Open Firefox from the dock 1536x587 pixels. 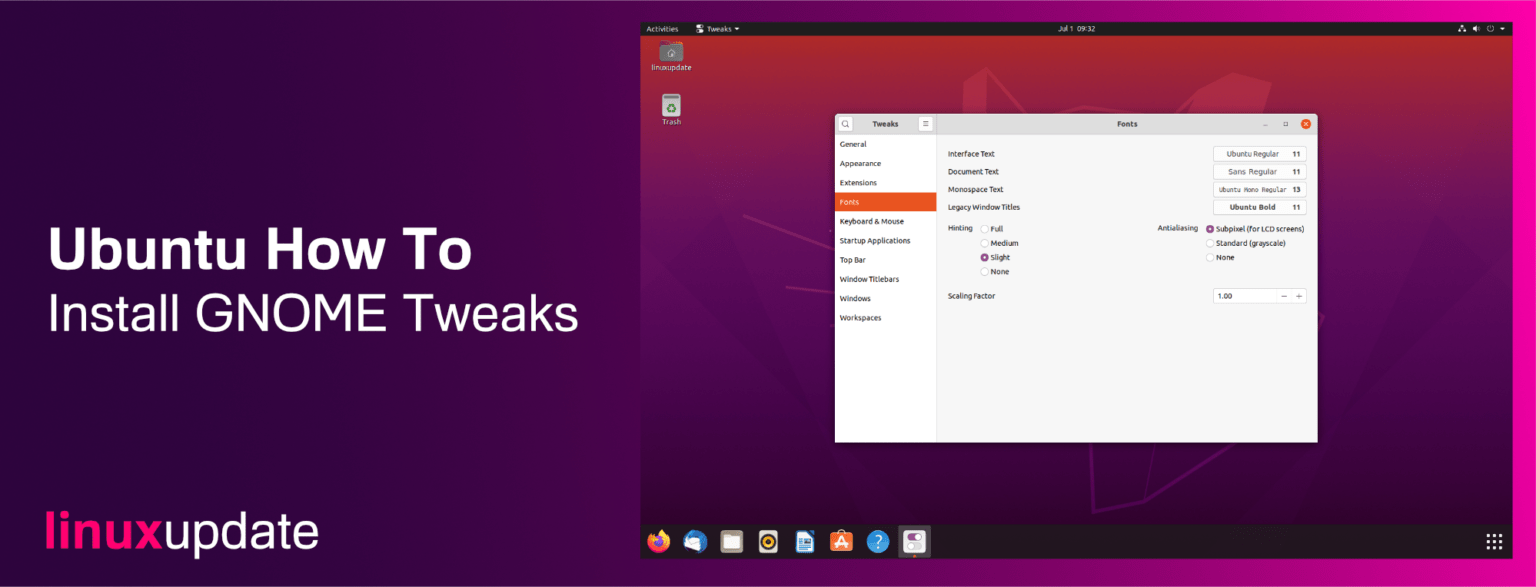click(658, 542)
